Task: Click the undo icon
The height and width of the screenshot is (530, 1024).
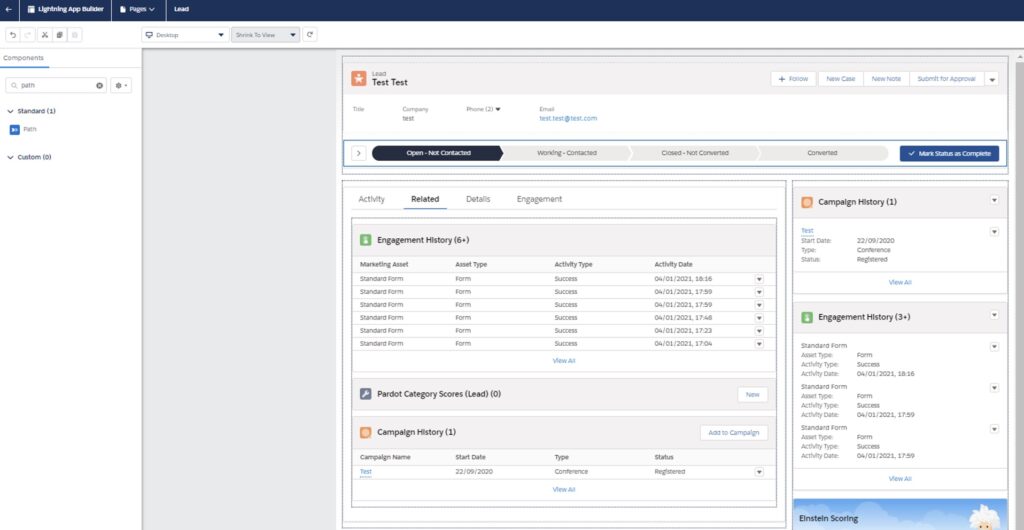Action: (x=12, y=35)
